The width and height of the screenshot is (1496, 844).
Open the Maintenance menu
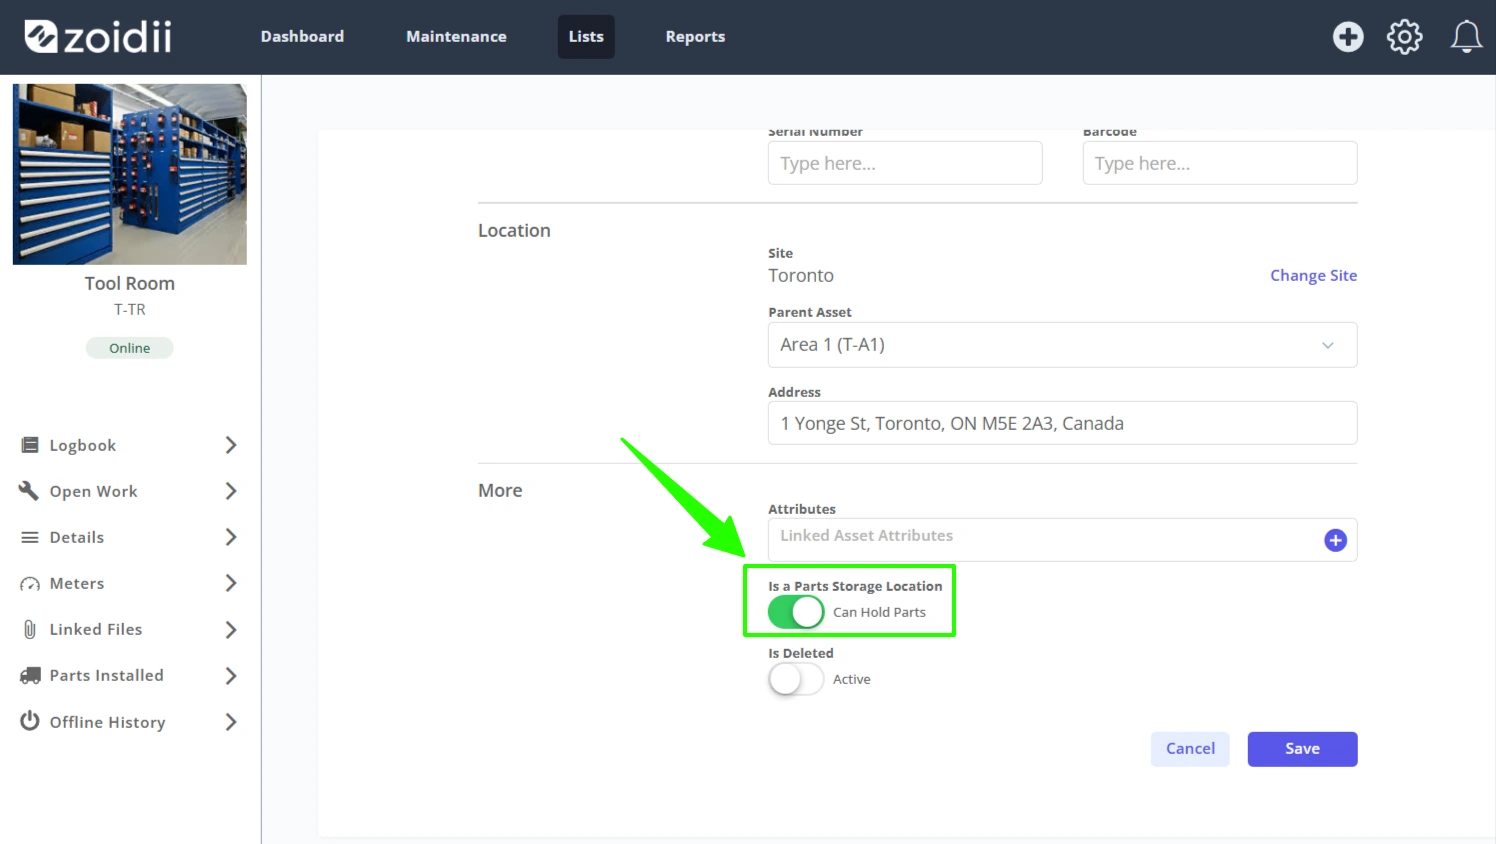coord(456,37)
